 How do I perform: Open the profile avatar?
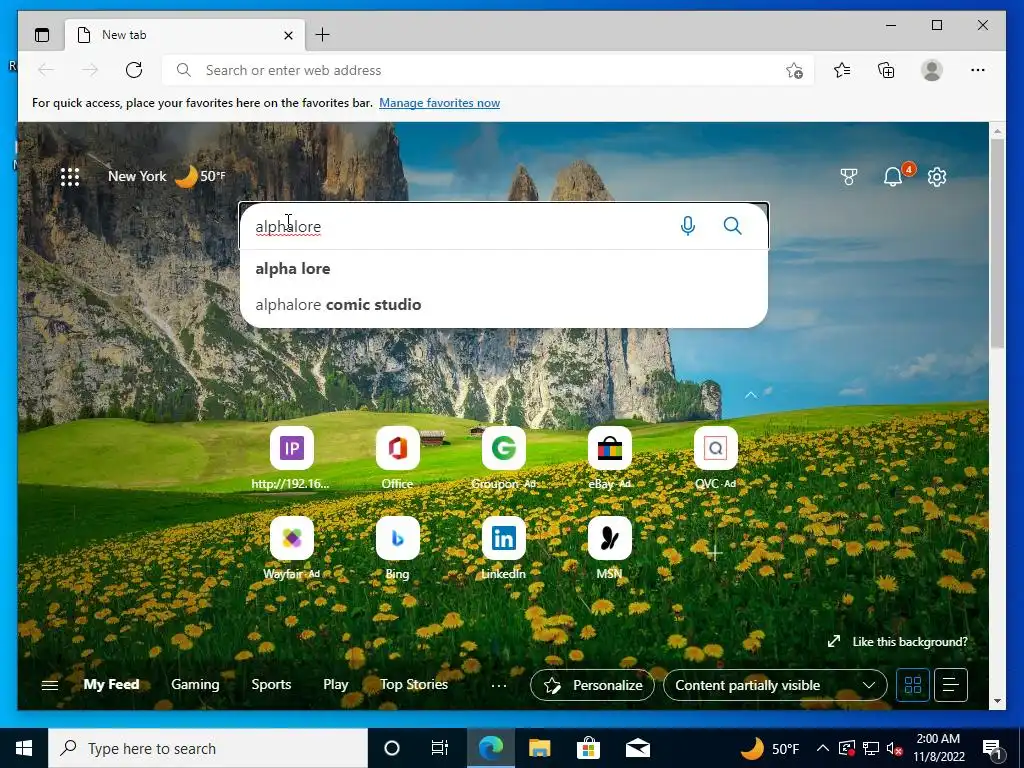click(x=932, y=70)
